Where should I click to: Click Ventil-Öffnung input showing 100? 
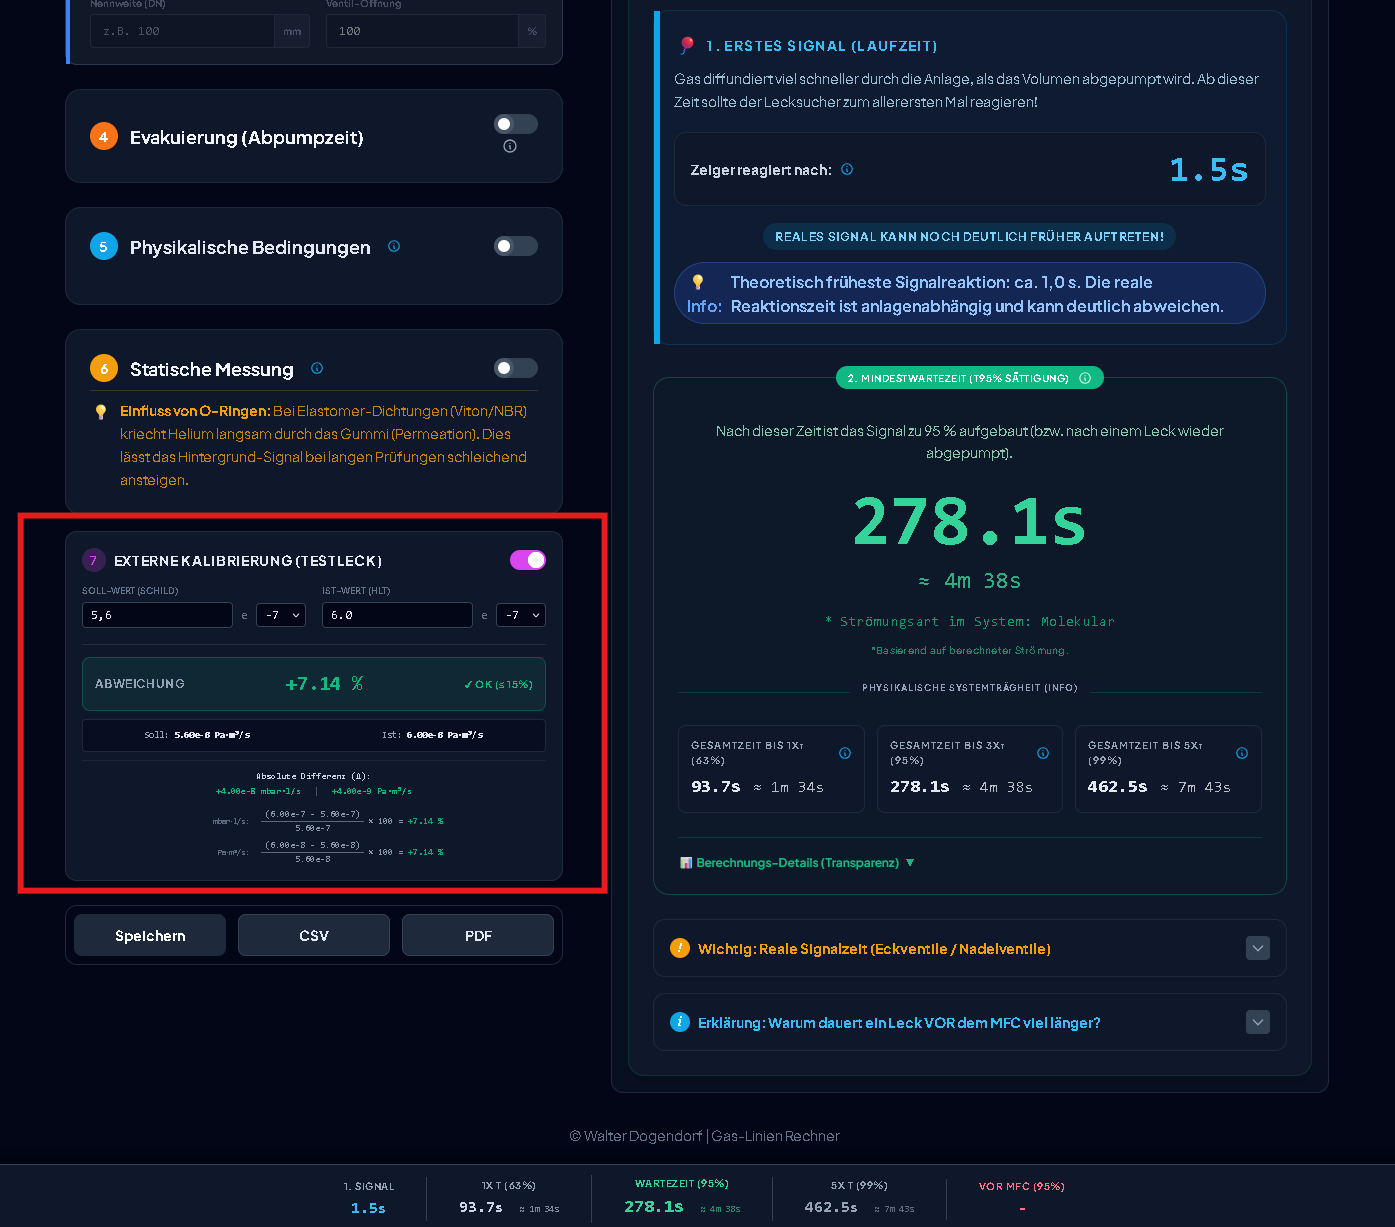[422, 31]
